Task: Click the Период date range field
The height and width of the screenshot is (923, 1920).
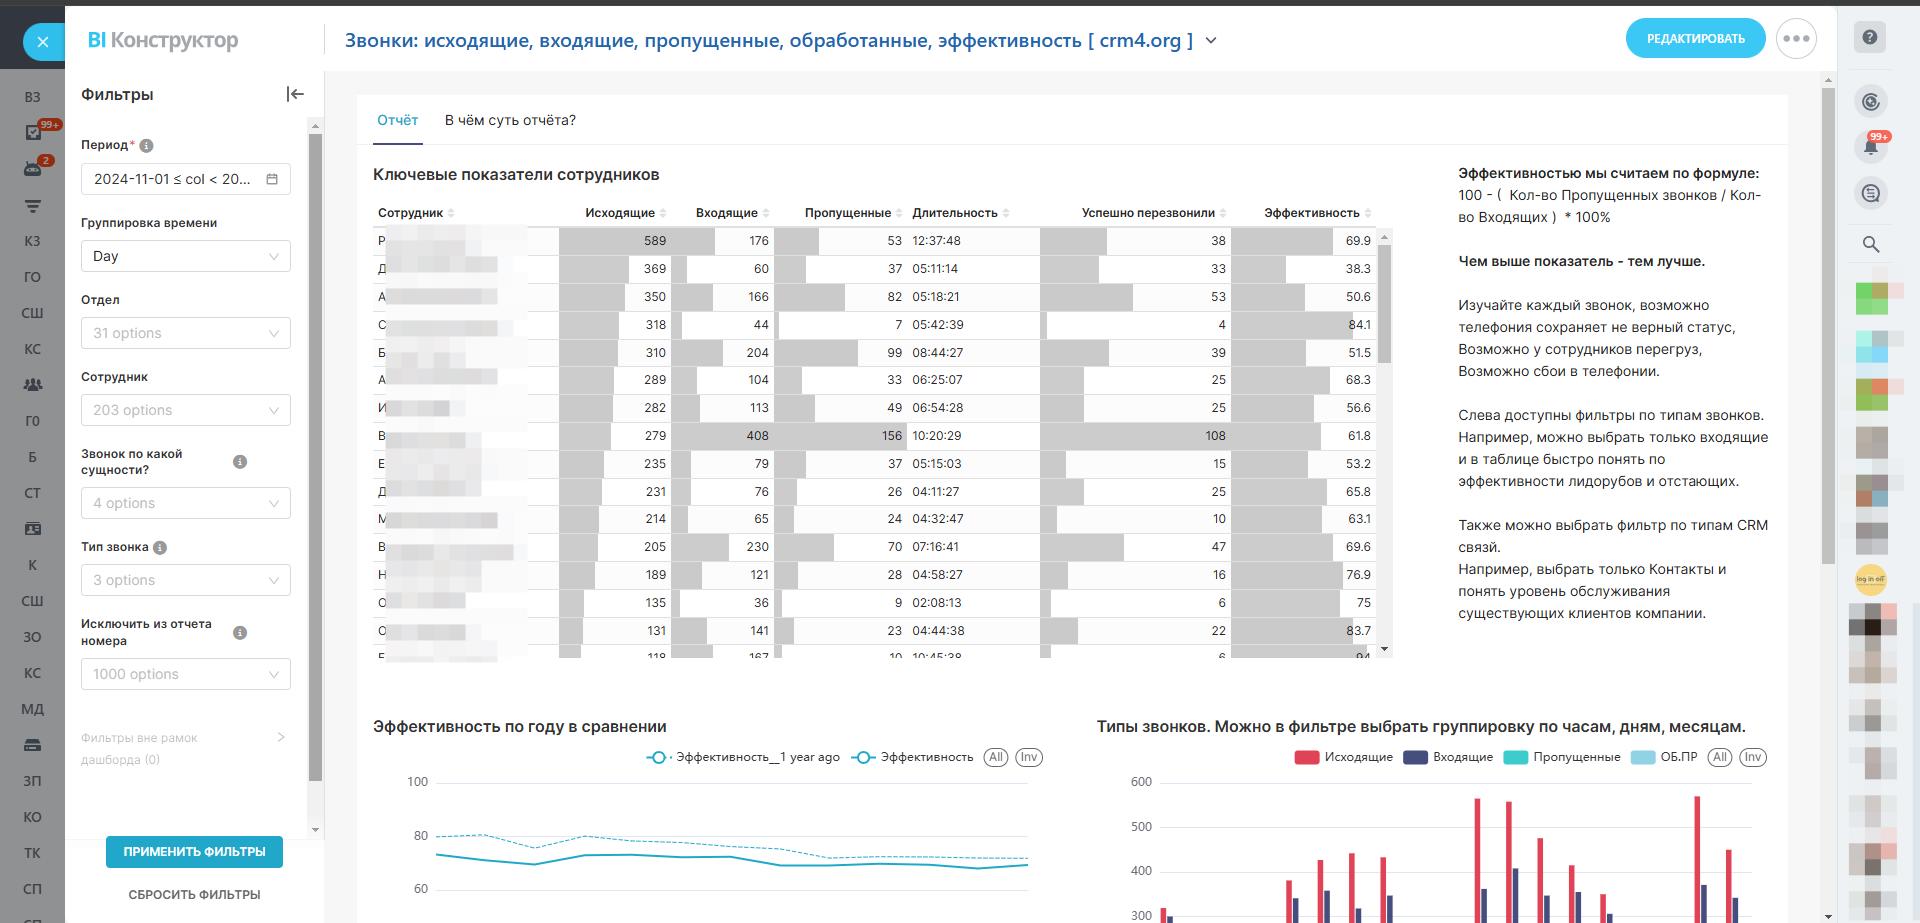Action: [185, 179]
